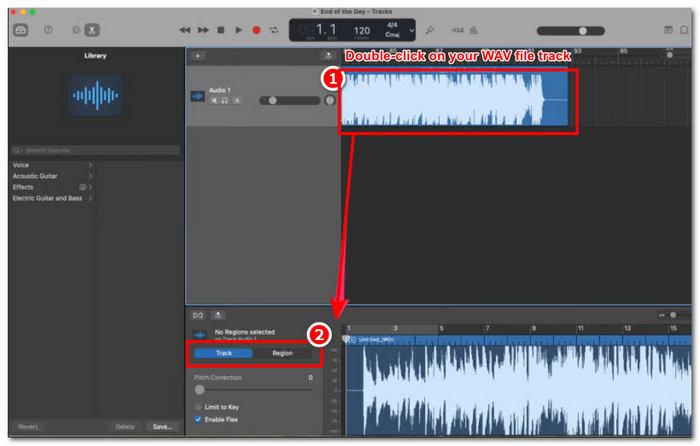Adjust the Audio 1 track volume slider

tap(289, 100)
